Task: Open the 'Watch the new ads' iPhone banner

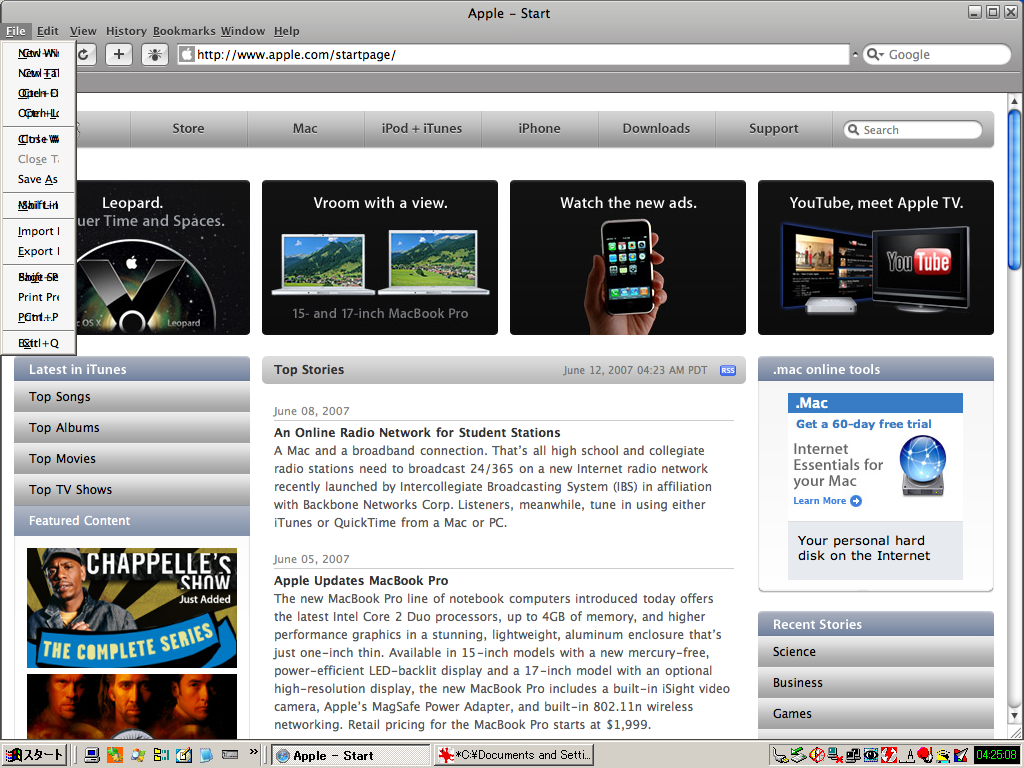Action: 628,257
